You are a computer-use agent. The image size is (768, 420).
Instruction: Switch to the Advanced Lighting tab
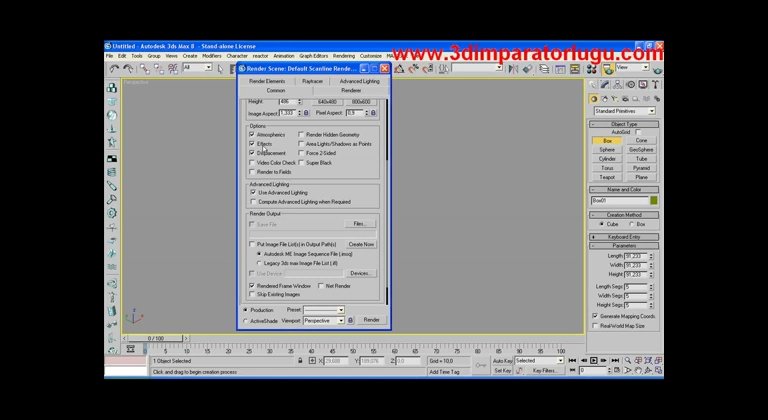coord(360,81)
